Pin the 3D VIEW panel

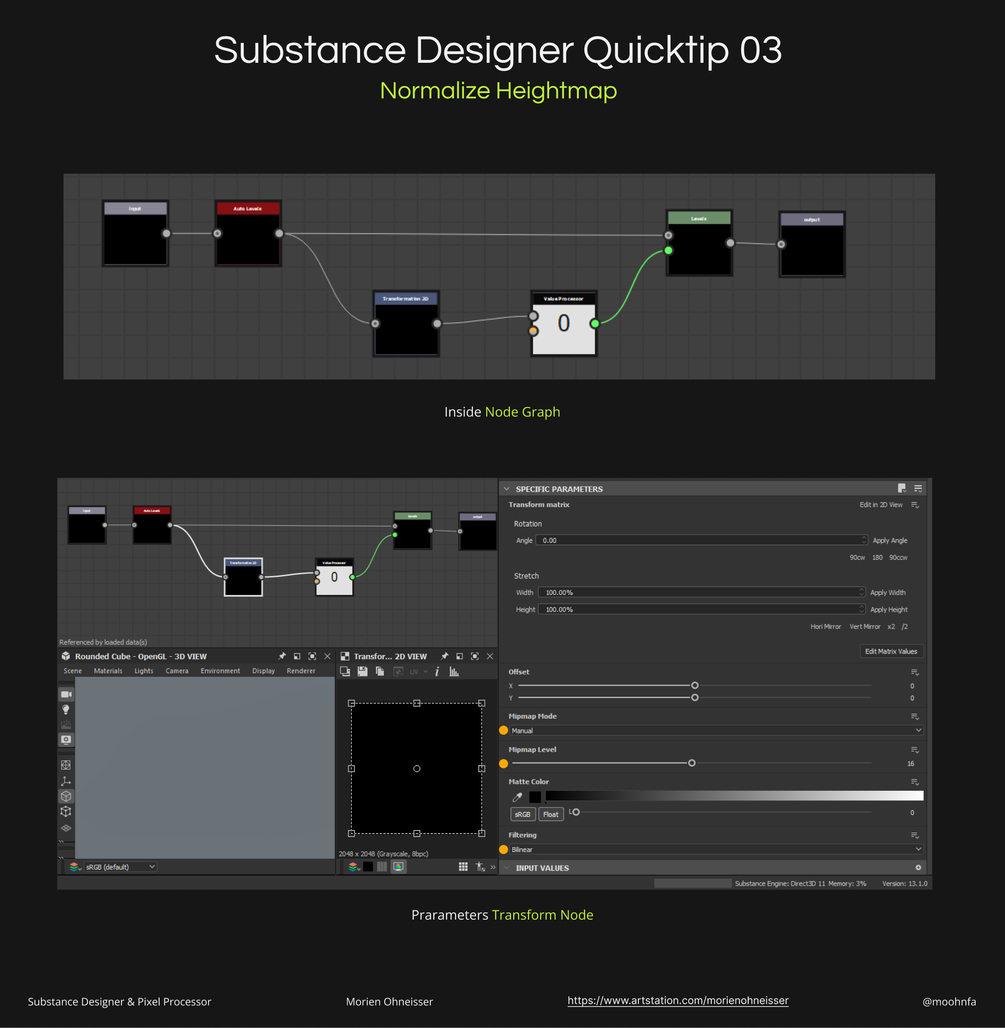282,656
